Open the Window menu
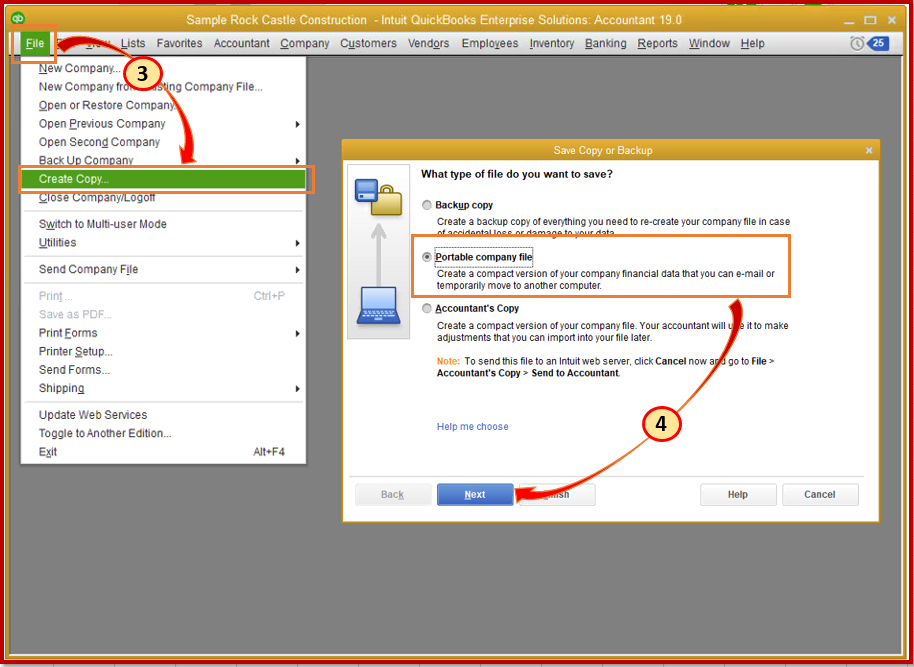Image resolution: width=914 pixels, height=667 pixels. [709, 44]
